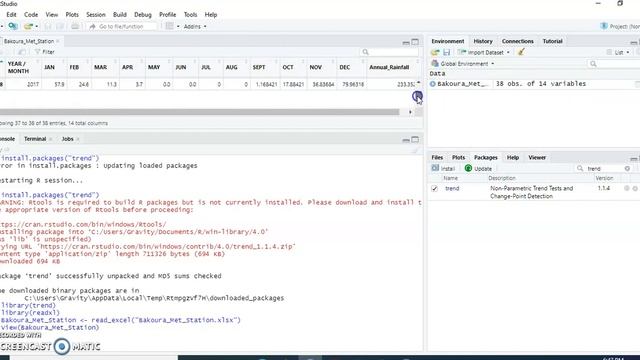This screenshot has width=640, height=360.
Task: Click the Global Environment icon
Action: (x=435, y=64)
